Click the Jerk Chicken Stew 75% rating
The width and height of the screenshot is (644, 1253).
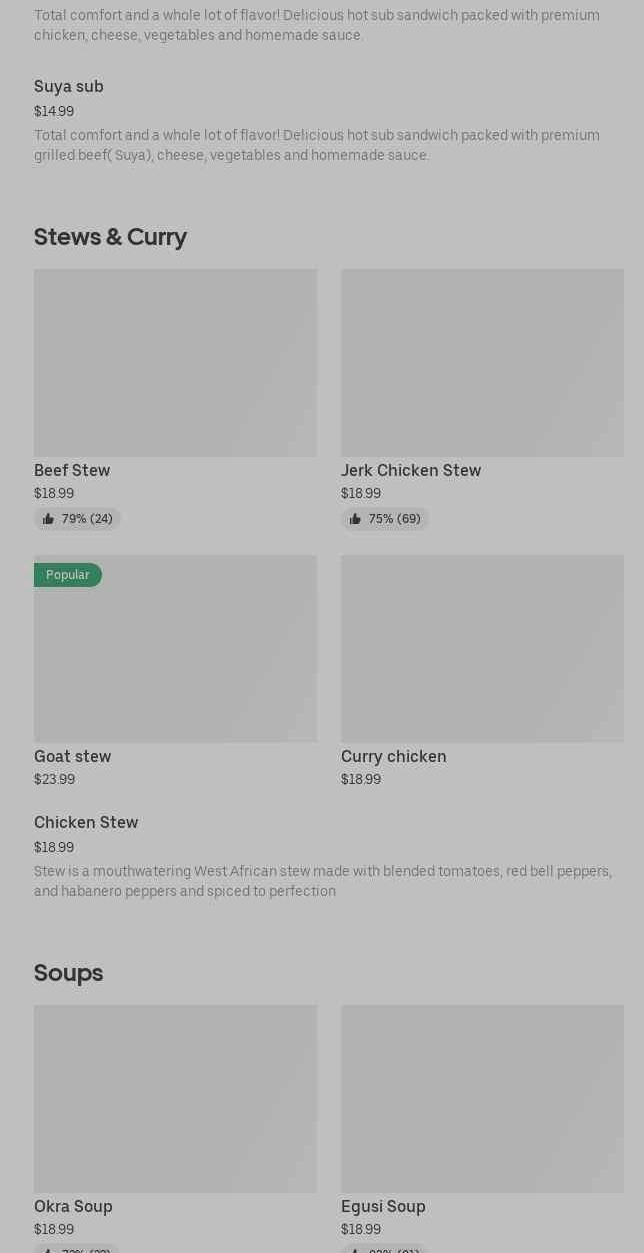click(x=386, y=519)
